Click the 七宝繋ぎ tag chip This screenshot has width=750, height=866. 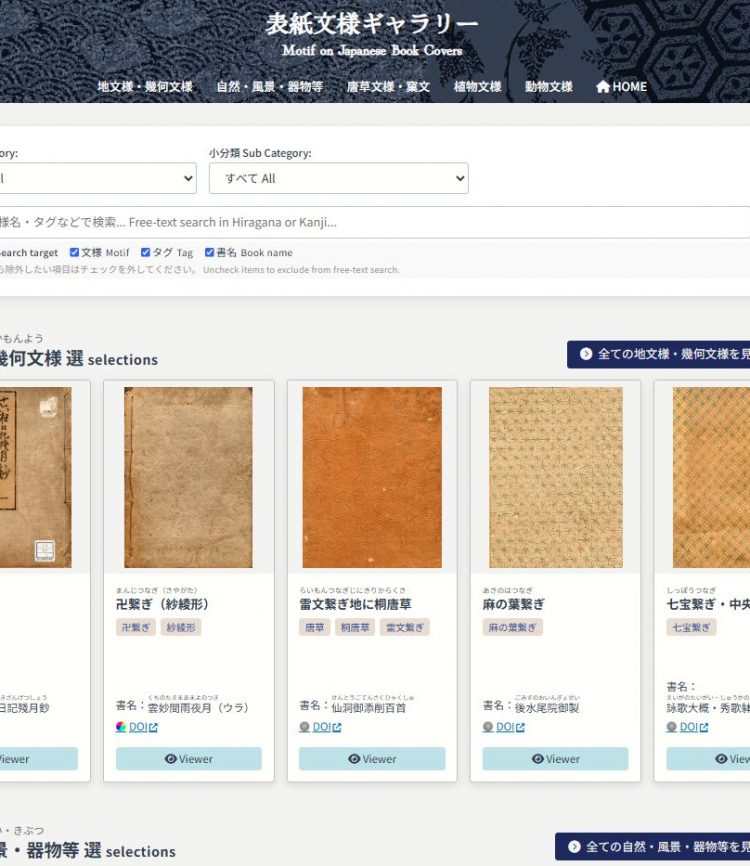coord(691,627)
